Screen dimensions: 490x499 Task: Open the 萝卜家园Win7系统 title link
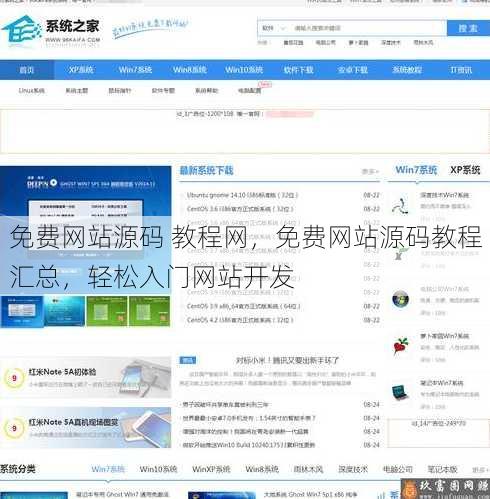[444, 336]
